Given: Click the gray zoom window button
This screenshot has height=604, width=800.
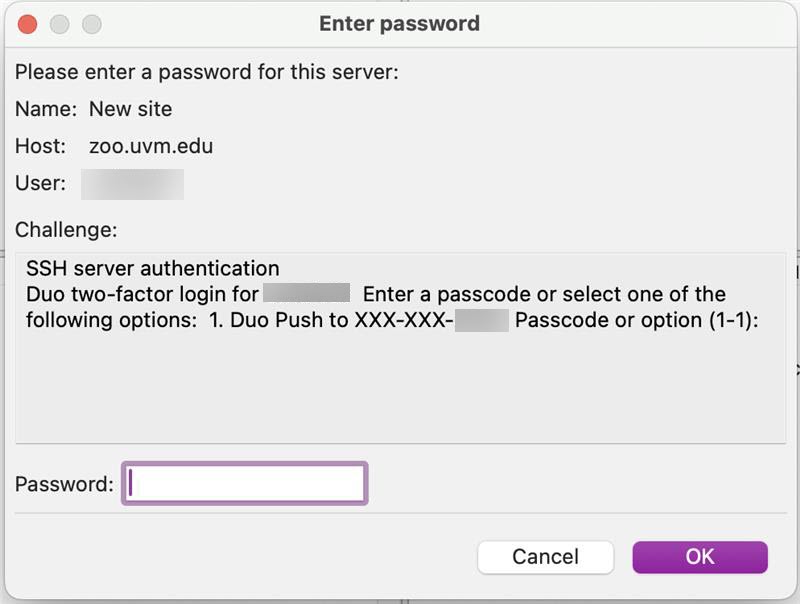Looking at the screenshot, I should tap(92, 23).
